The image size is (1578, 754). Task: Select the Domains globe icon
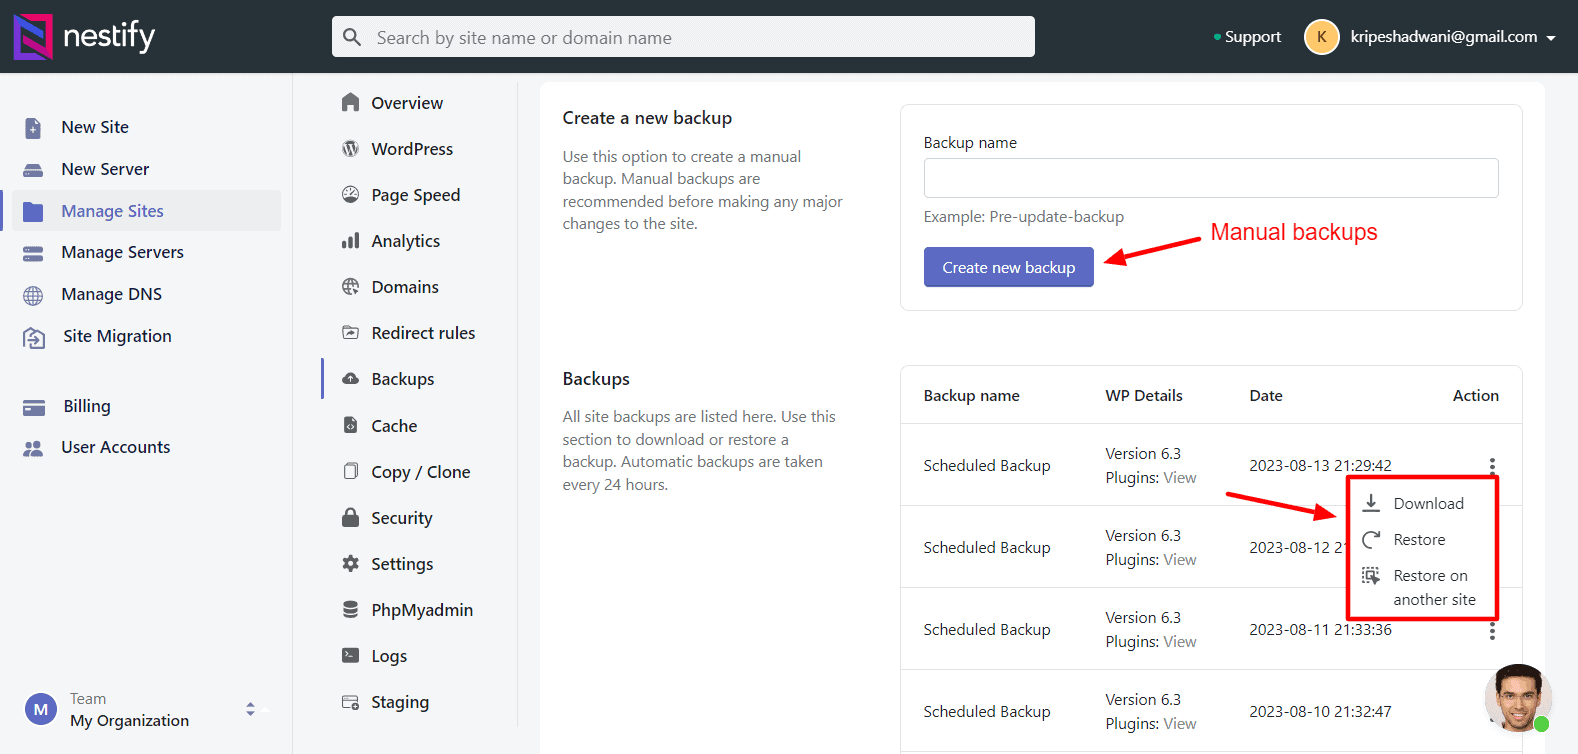350,287
